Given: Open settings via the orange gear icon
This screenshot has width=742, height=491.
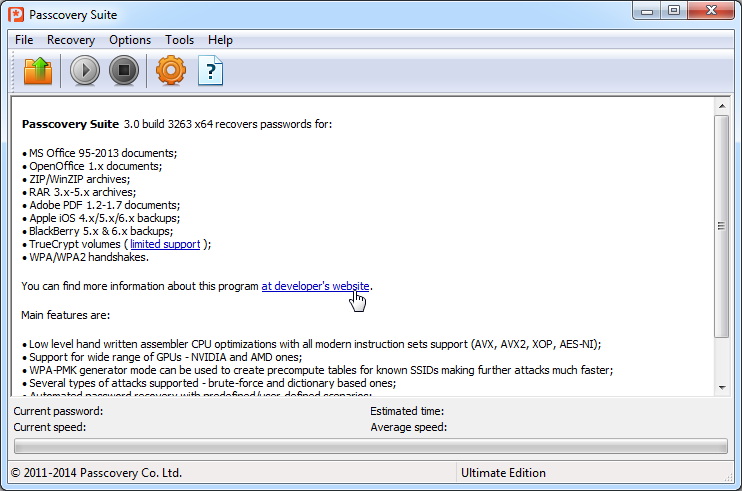Looking at the screenshot, I should (171, 71).
